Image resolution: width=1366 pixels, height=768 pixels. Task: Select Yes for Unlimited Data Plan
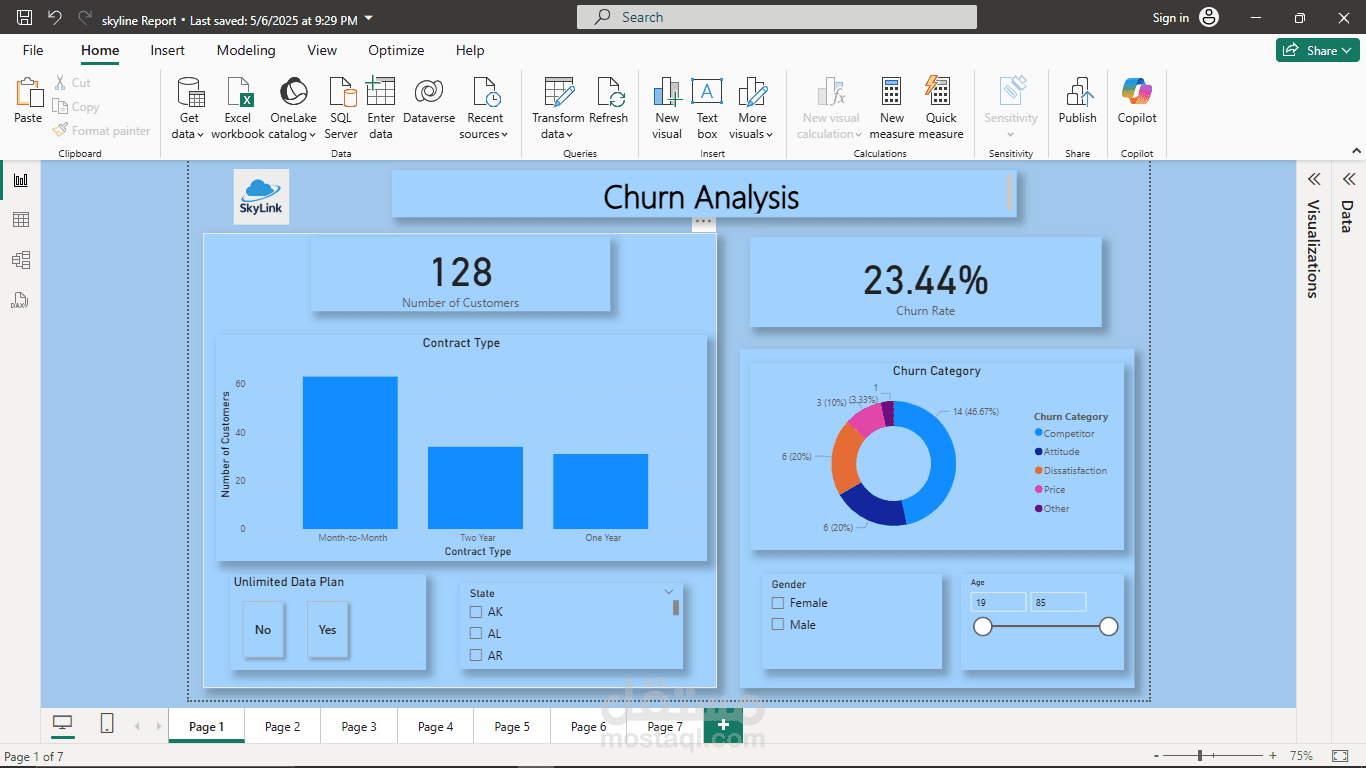327,630
